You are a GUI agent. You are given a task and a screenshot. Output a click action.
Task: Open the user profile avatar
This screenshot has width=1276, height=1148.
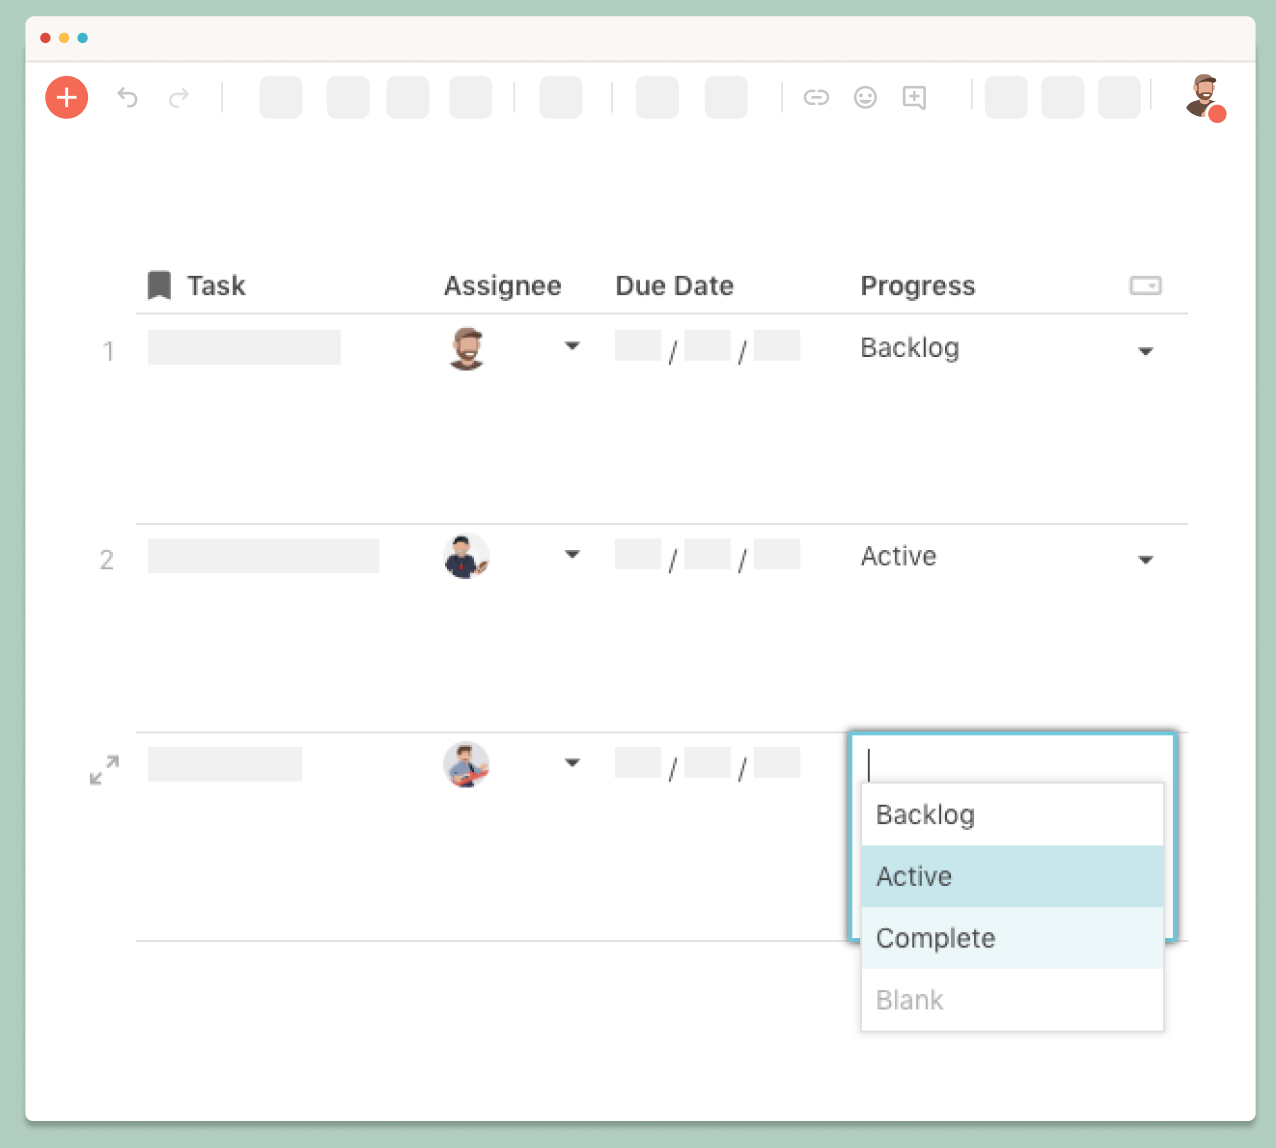1204,97
